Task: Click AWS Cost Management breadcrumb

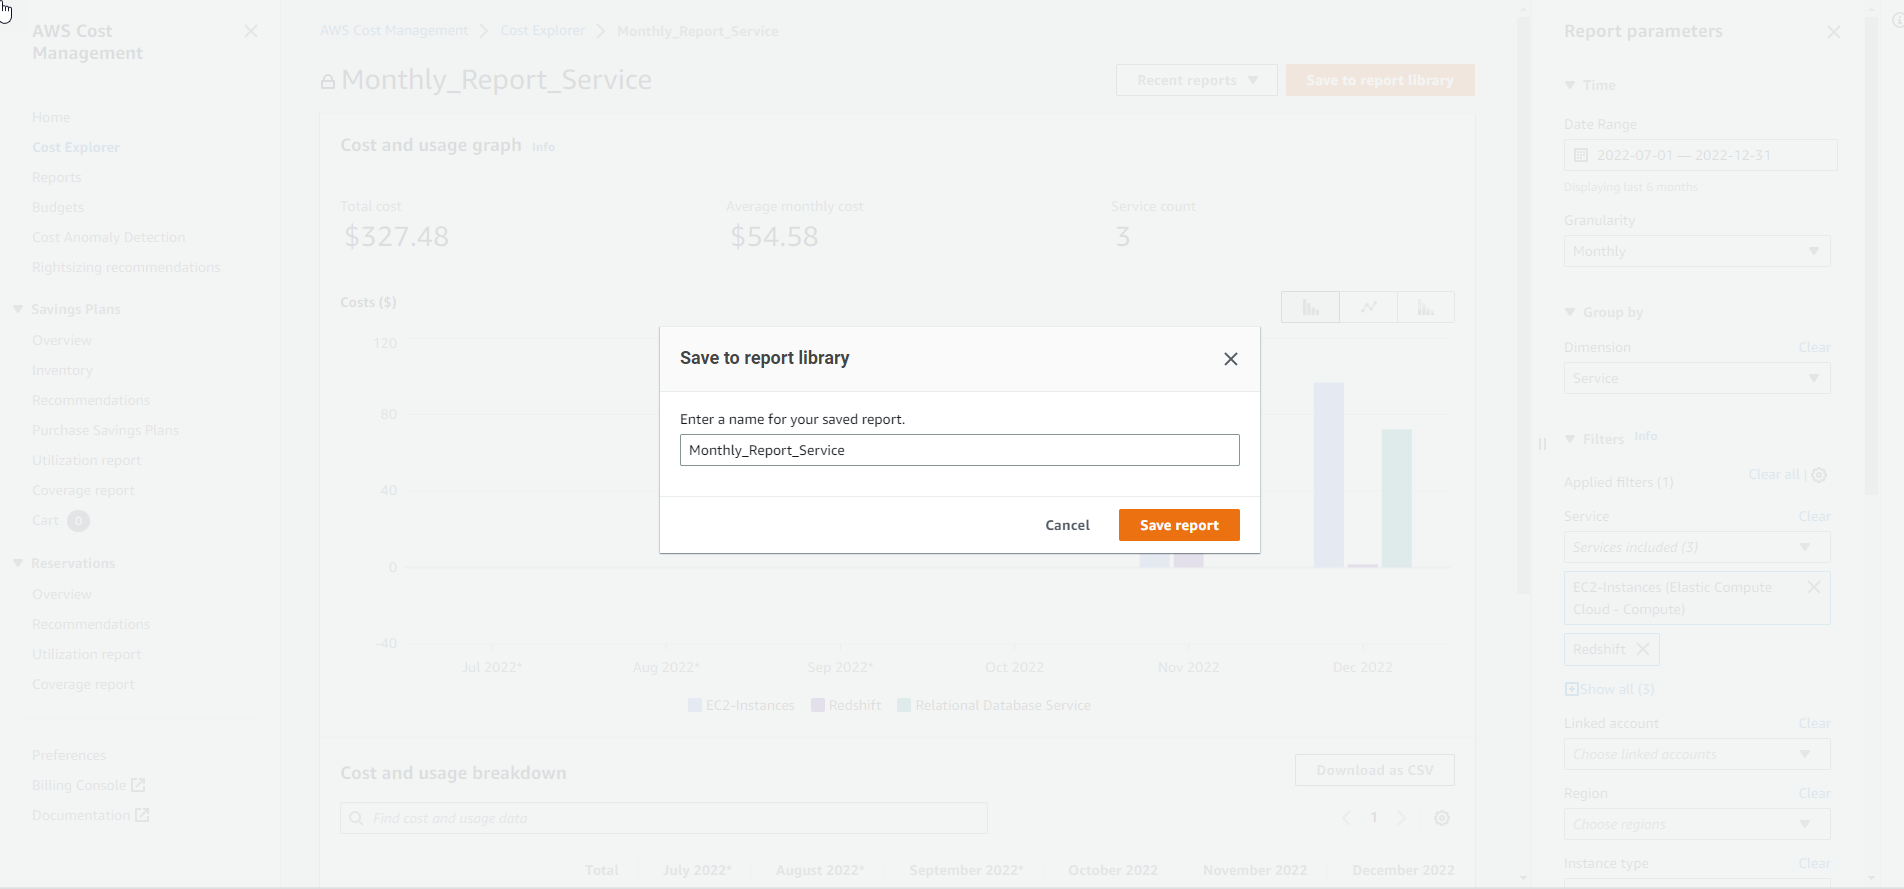Action: tap(394, 31)
